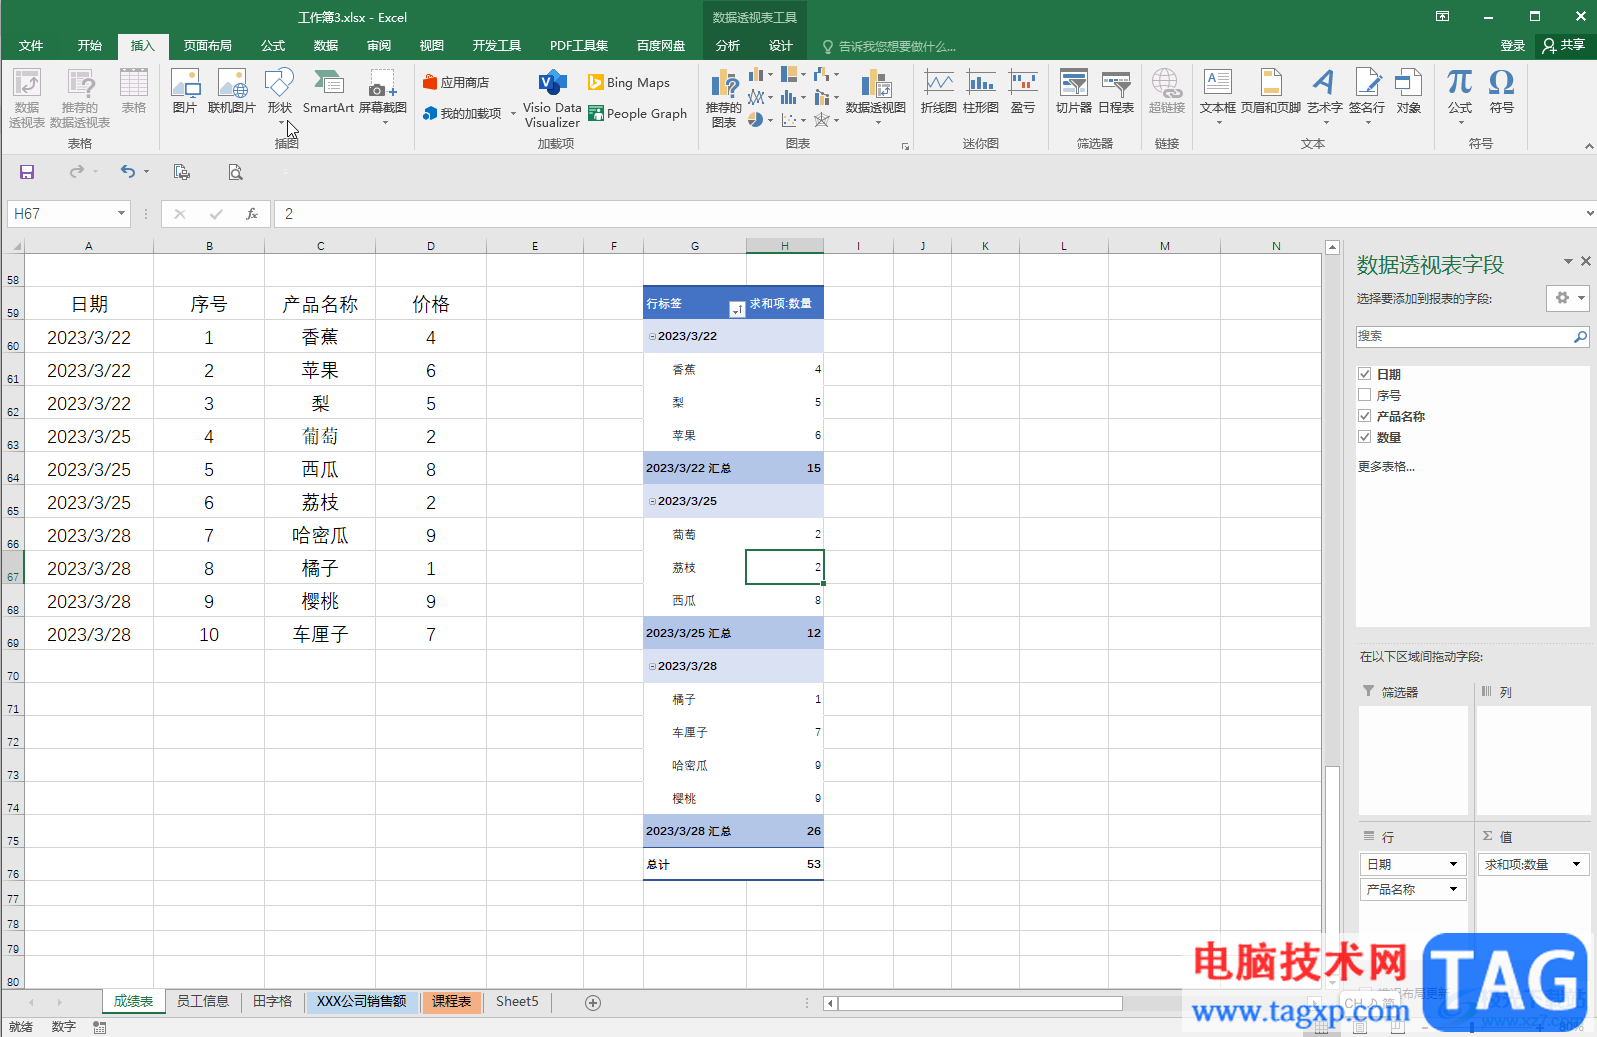Check the 序号 field checkbox
This screenshot has width=1597, height=1037.
coord(1364,395)
